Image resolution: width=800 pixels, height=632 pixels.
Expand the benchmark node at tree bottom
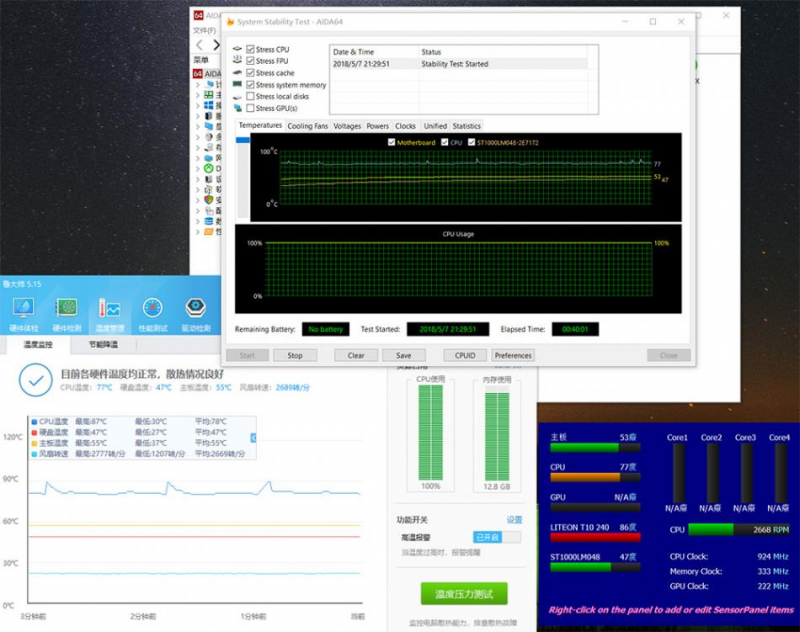pyautogui.click(x=198, y=232)
